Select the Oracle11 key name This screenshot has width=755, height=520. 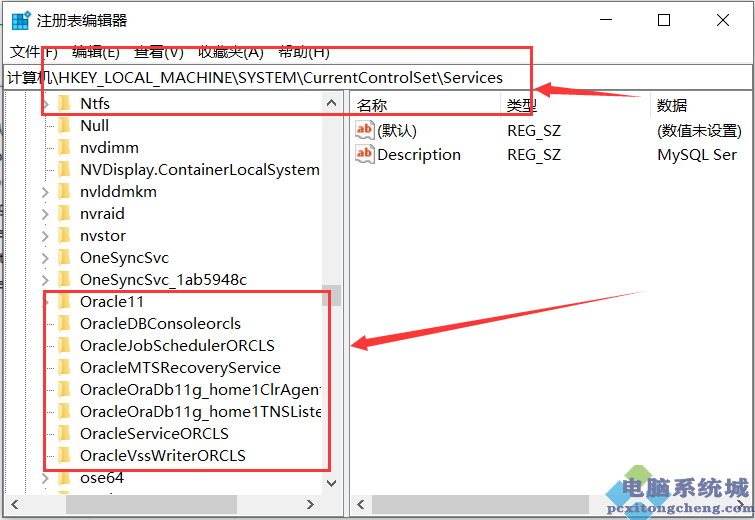(112, 301)
